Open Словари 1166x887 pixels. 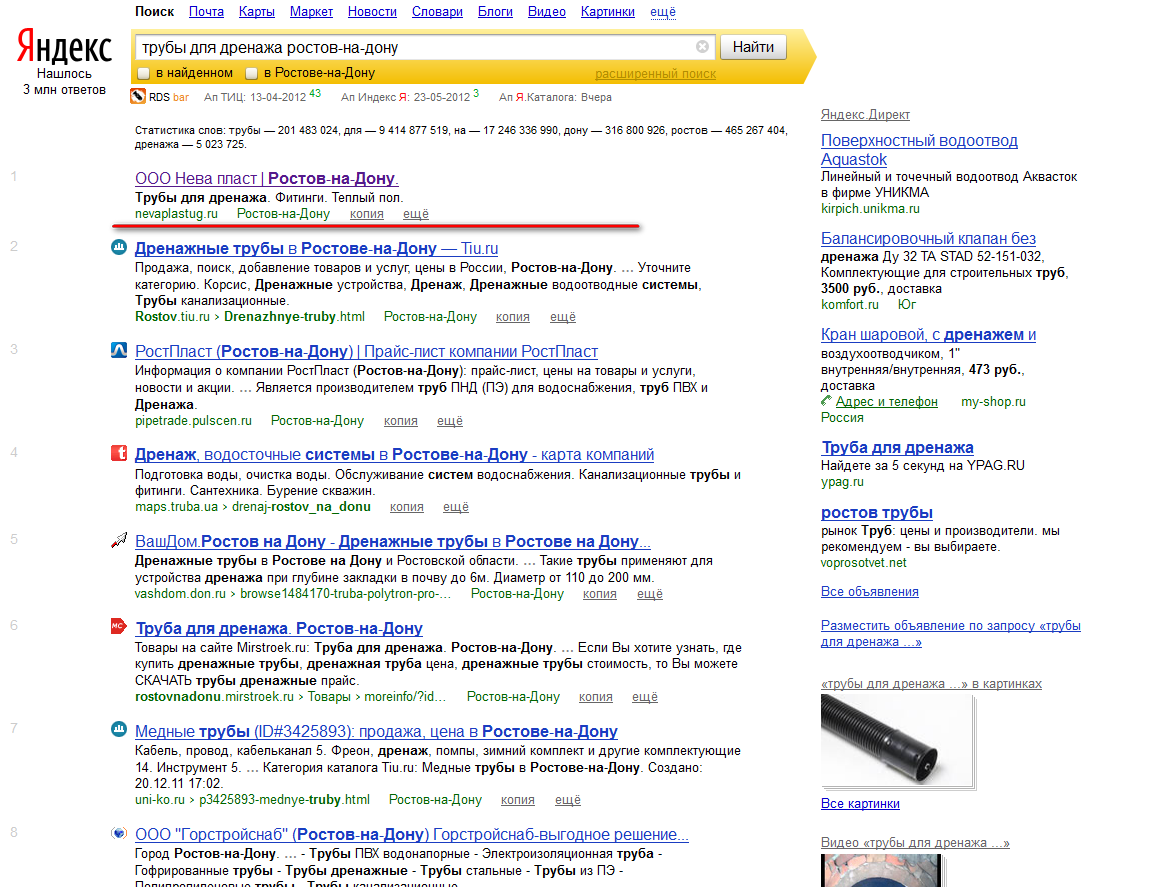click(437, 12)
